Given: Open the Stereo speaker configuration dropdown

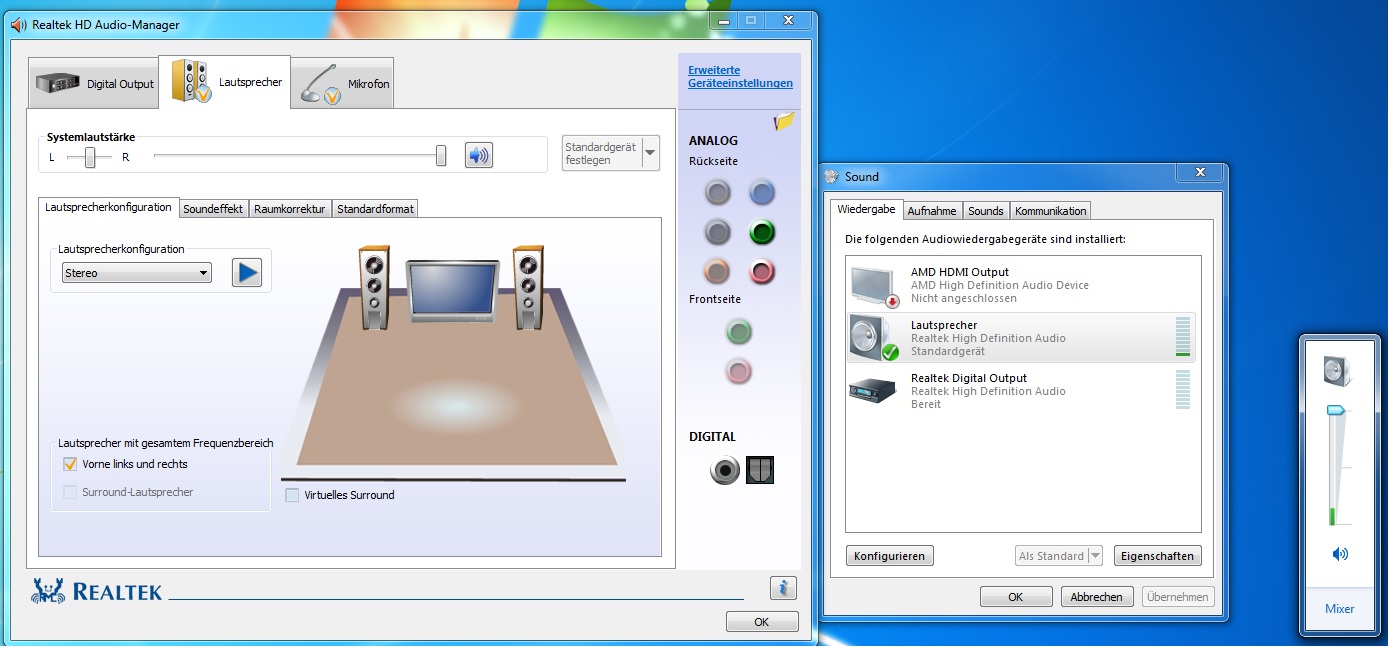Looking at the screenshot, I should [136, 273].
